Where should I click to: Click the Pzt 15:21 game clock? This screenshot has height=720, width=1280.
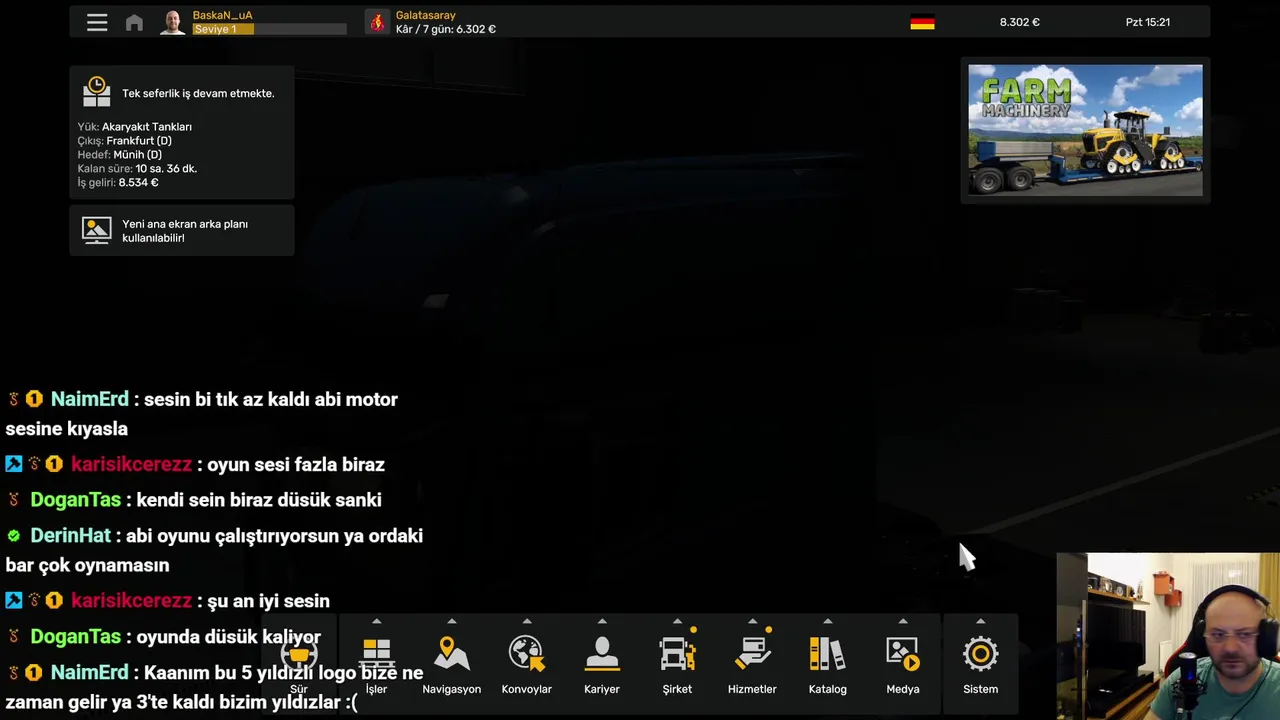click(x=1148, y=22)
